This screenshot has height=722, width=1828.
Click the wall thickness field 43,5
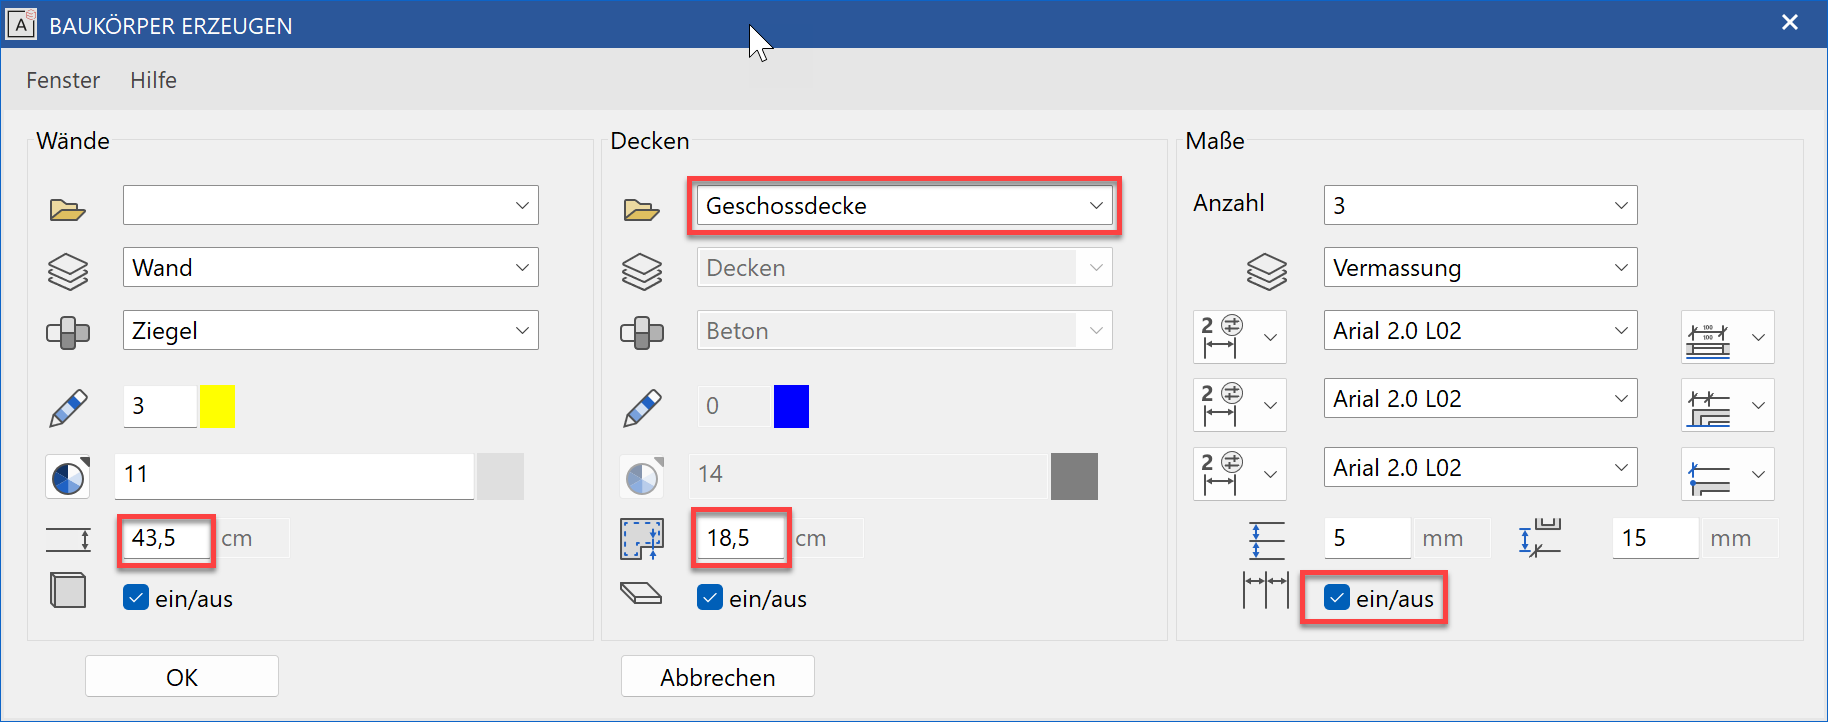point(166,538)
